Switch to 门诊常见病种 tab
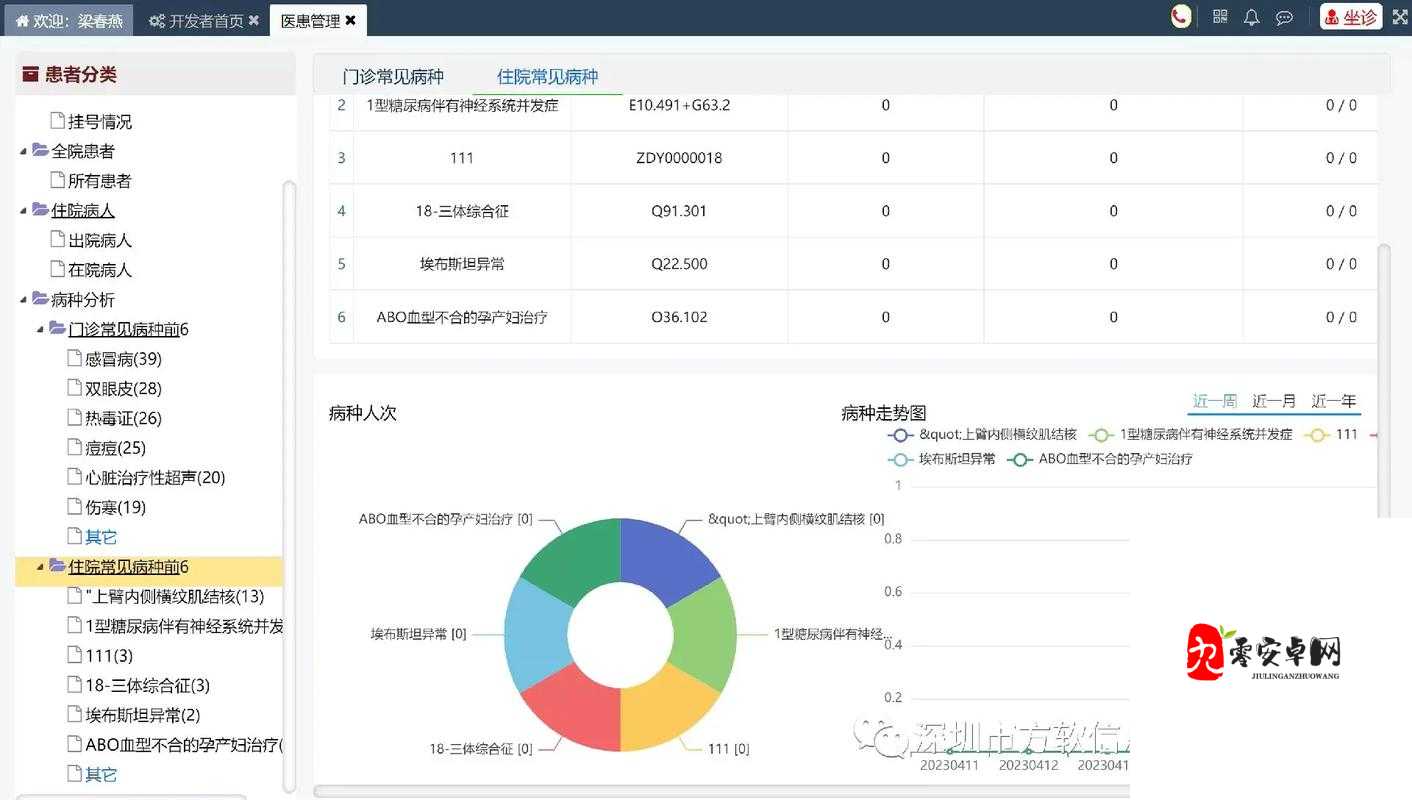This screenshot has height=800, width=1412. pyautogui.click(x=393, y=77)
